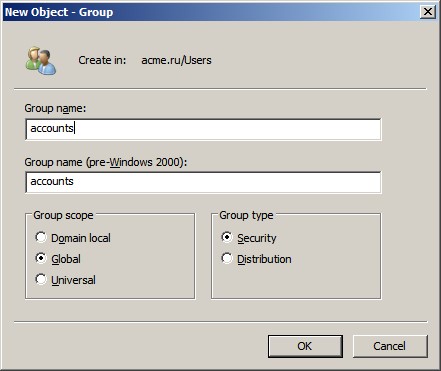Click the "Group name (pre-Windows 2000):" label
This screenshot has height=371, width=441.
[106, 162]
